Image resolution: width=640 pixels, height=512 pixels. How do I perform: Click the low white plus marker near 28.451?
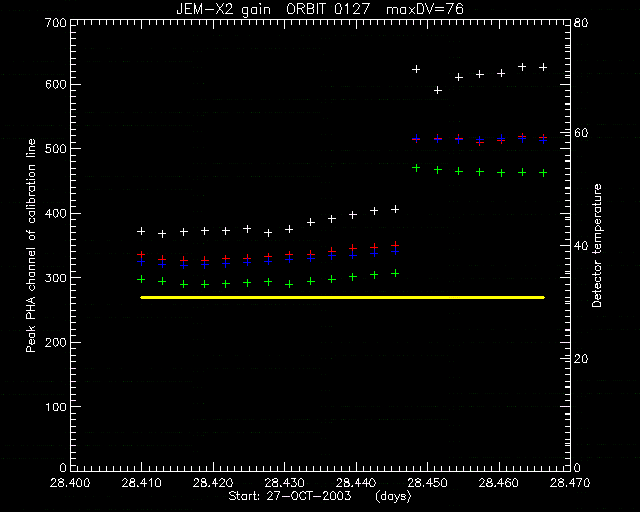click(438, 90)
